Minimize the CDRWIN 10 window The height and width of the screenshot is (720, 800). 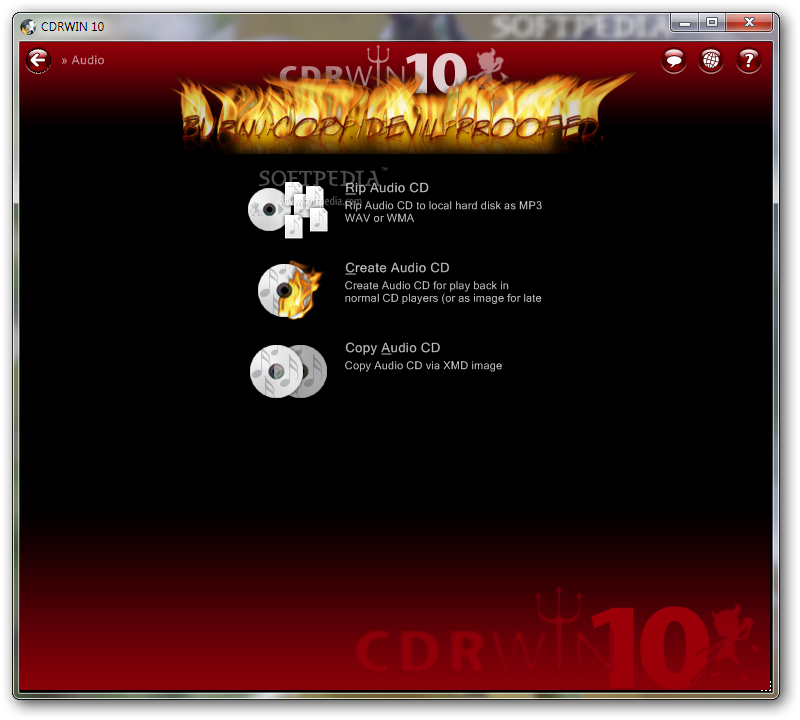685,22
